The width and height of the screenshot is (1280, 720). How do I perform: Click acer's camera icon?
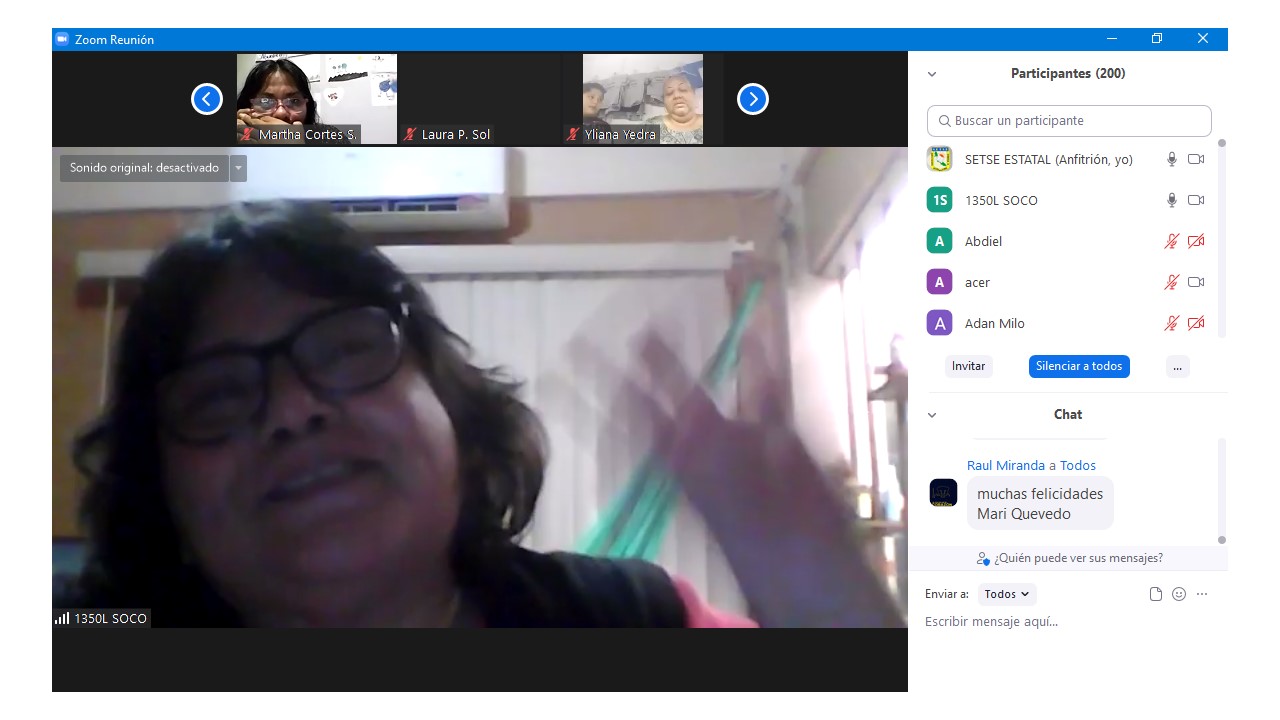1196,282
